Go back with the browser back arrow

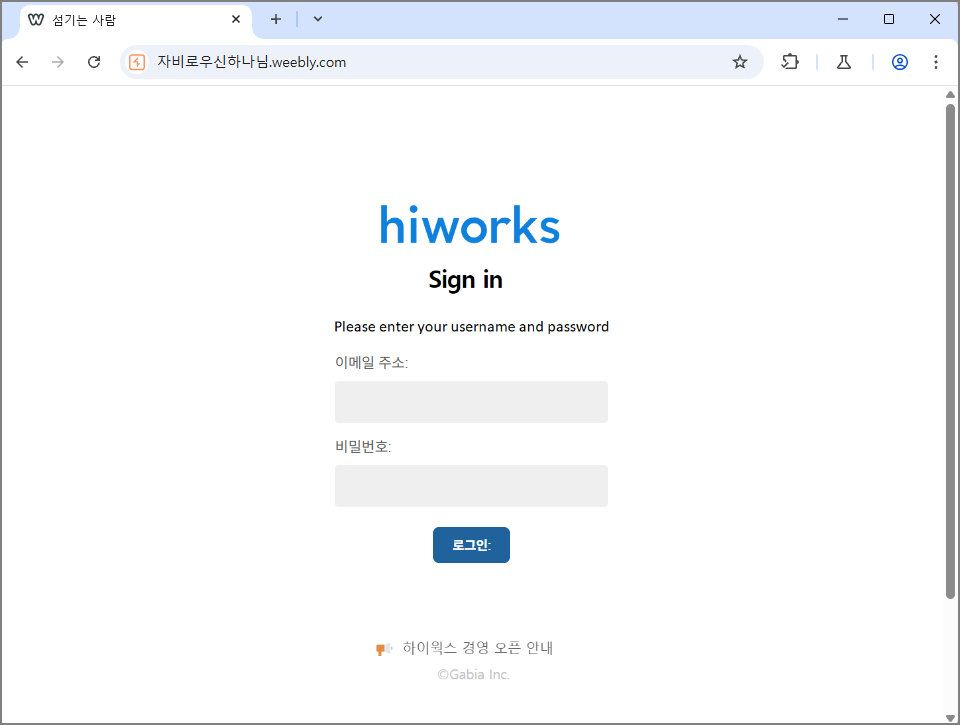[x=22, y=62]
